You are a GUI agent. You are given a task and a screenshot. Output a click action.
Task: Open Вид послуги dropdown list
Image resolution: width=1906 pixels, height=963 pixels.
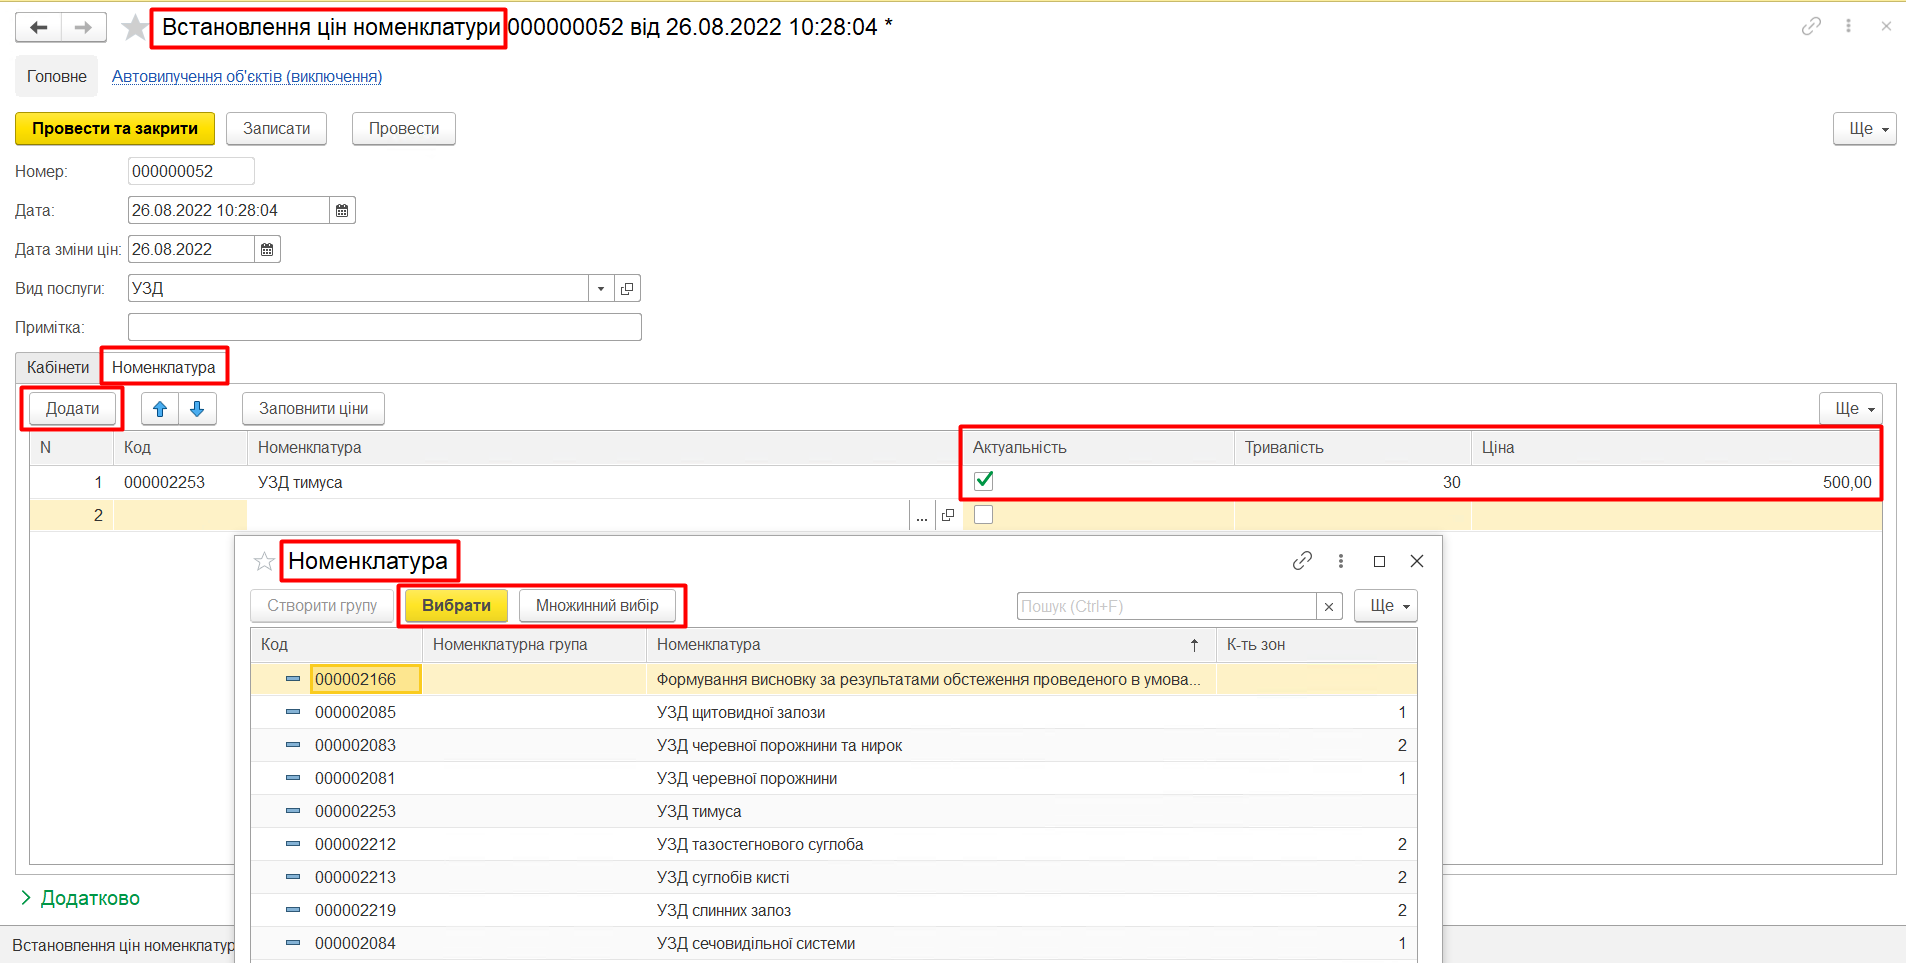[x=600, y=289]
